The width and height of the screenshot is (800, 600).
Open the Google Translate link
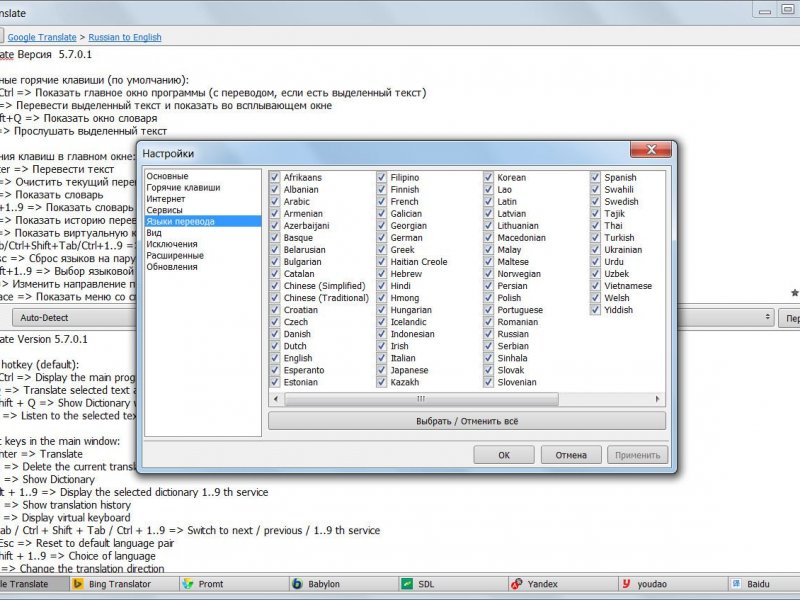[42, 37]
